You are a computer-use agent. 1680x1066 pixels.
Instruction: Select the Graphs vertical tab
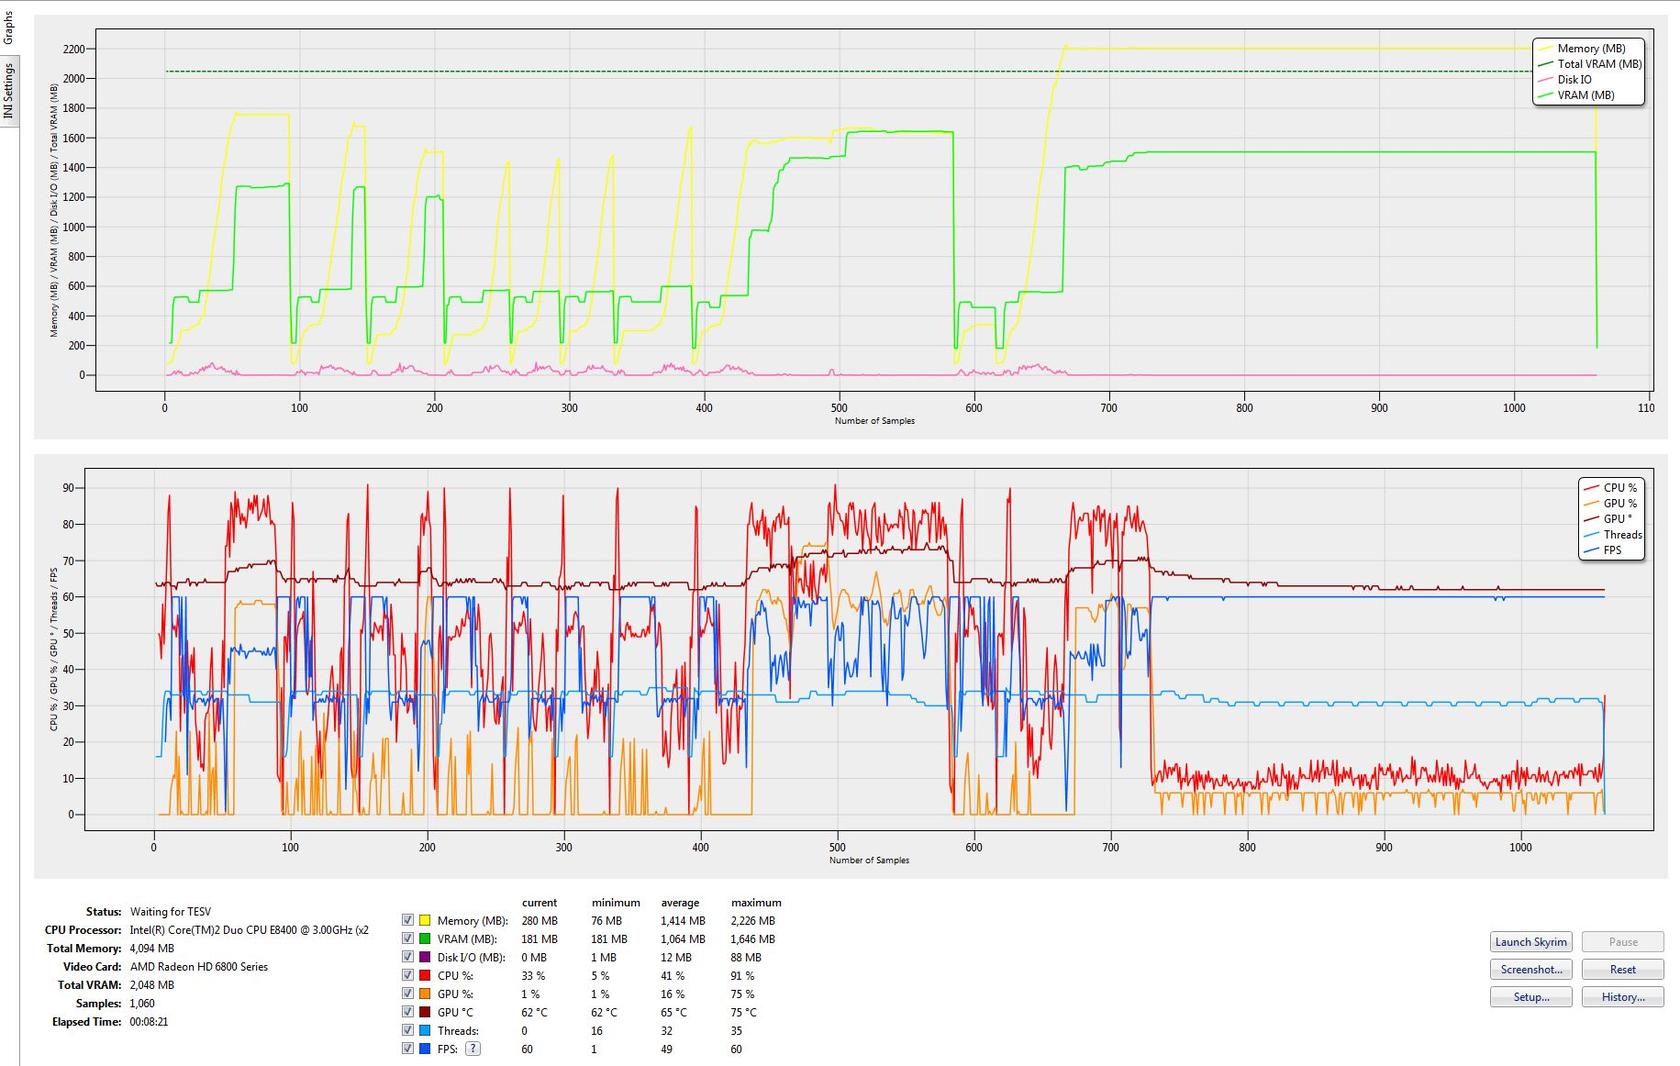[9, 27]
